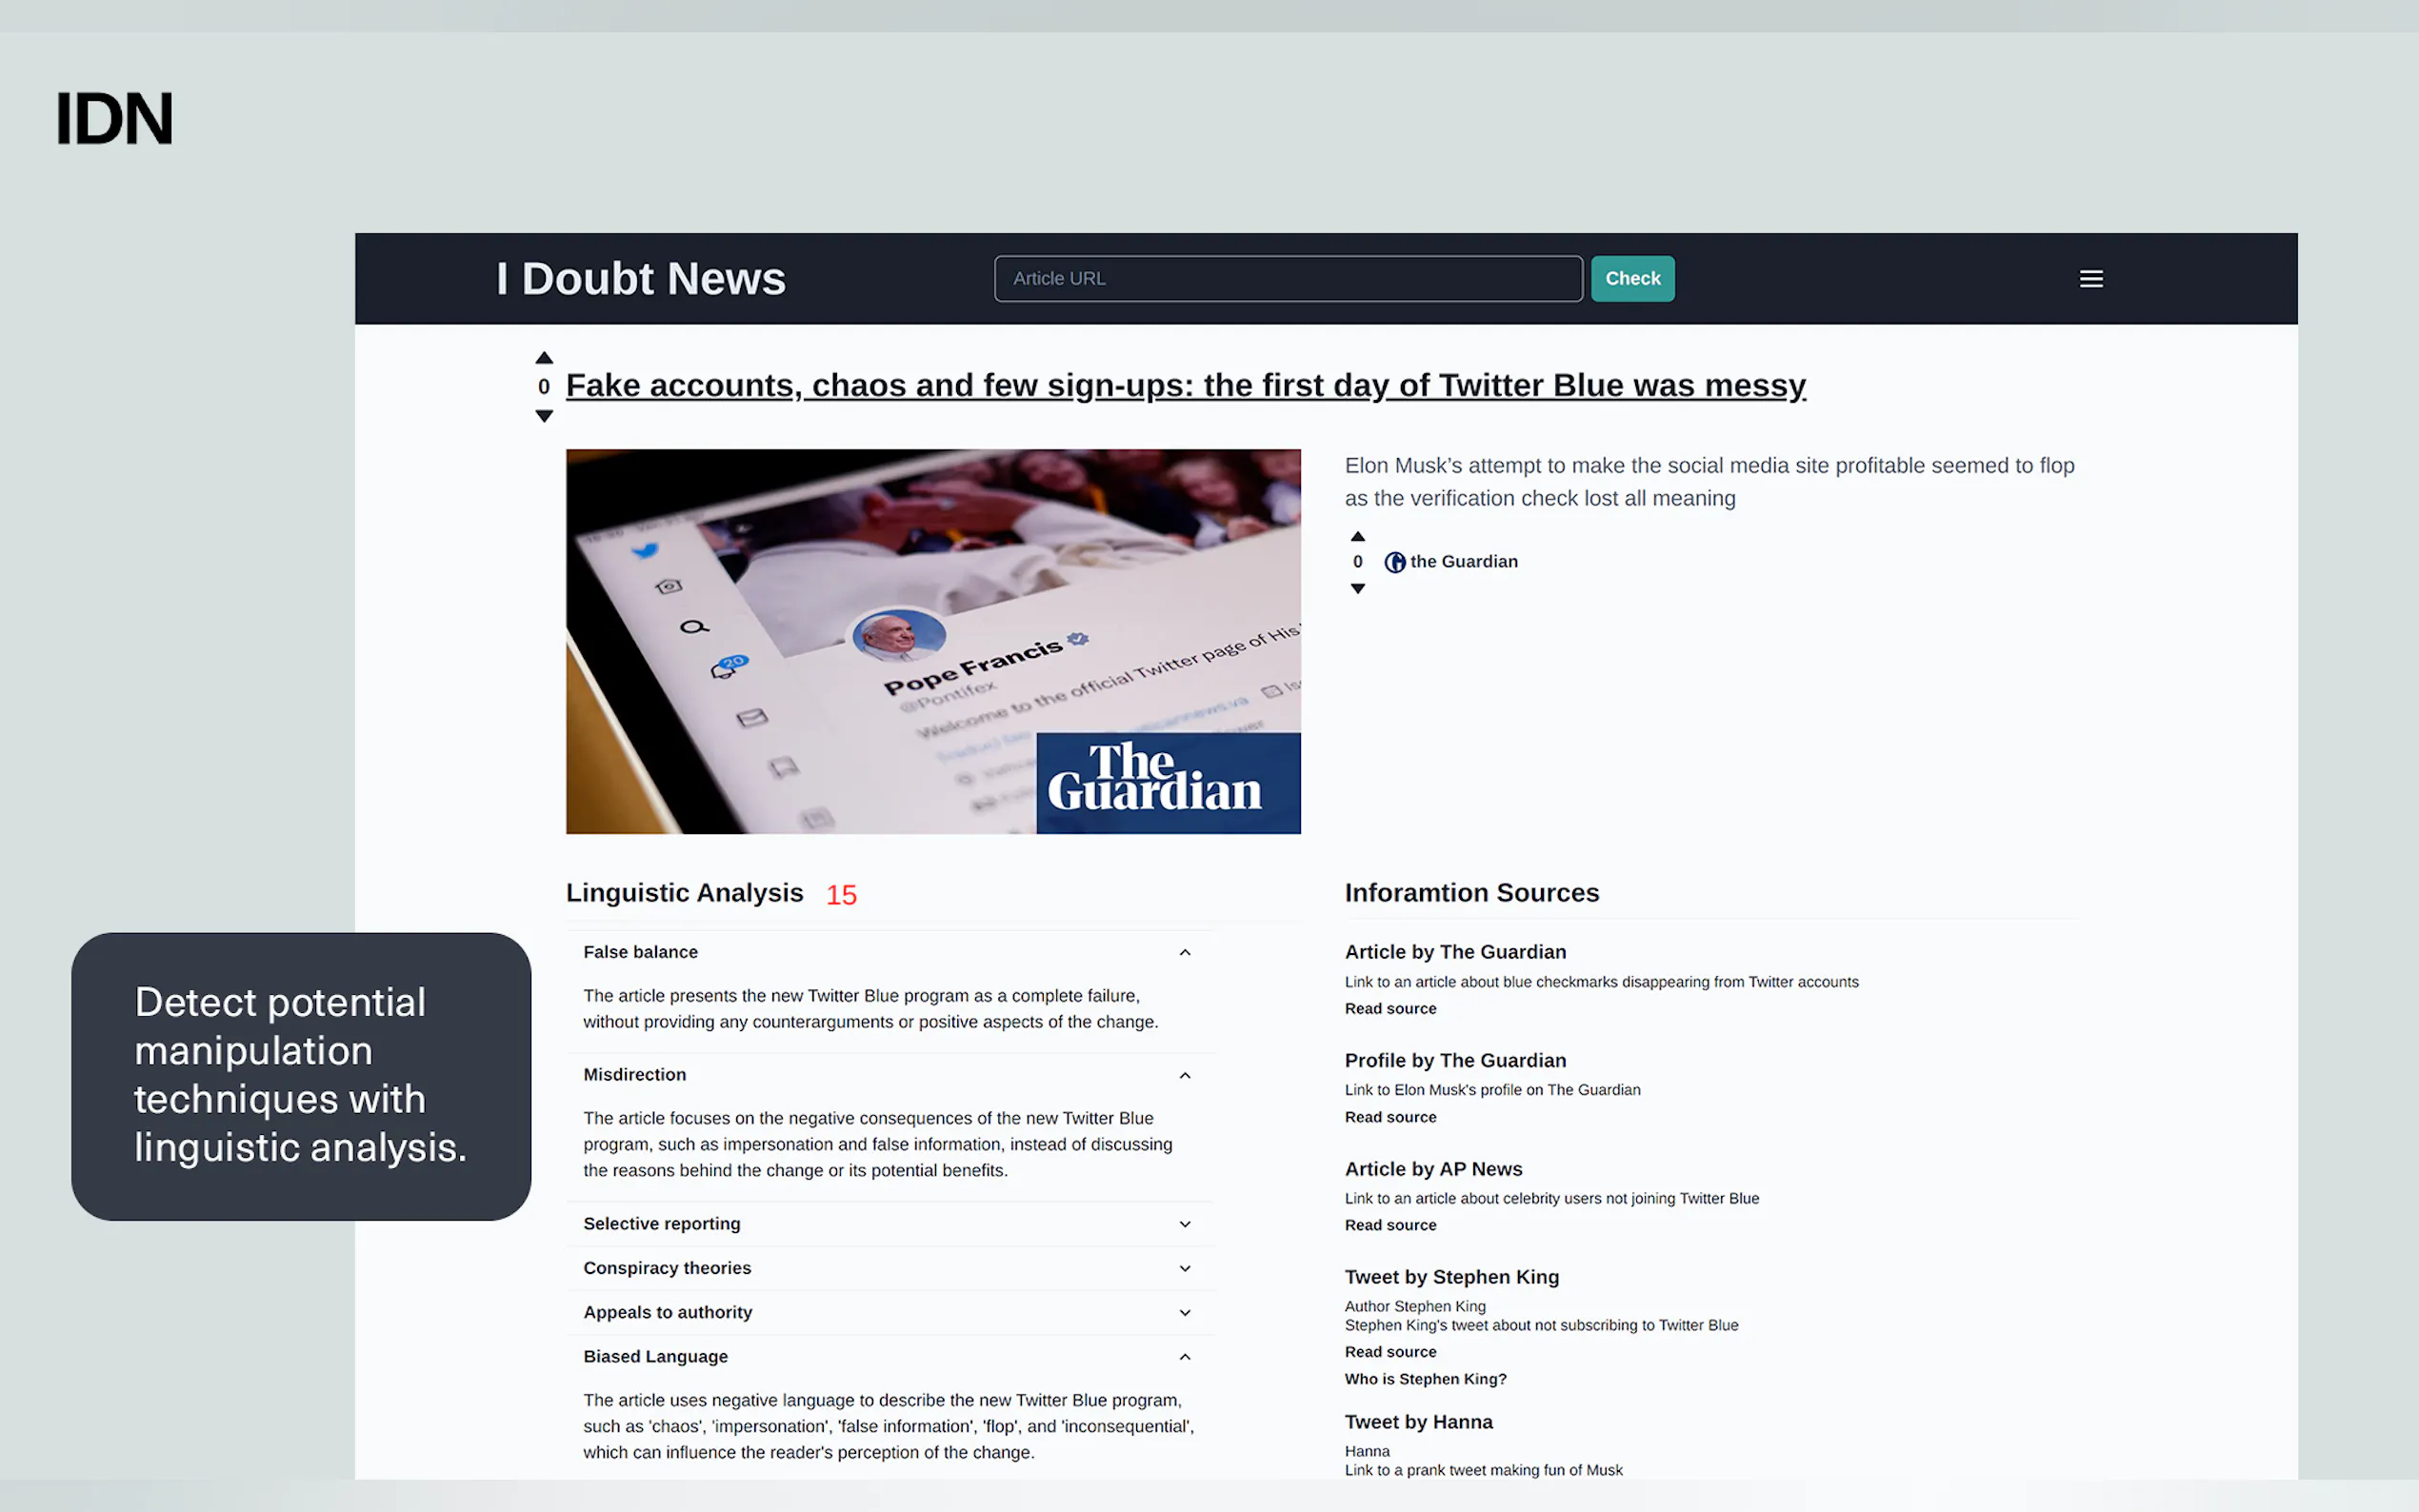Collapse the False balance section
Image resolution: width=2419 pixels, height=1512 pixels.
[x=1185, y=953]
